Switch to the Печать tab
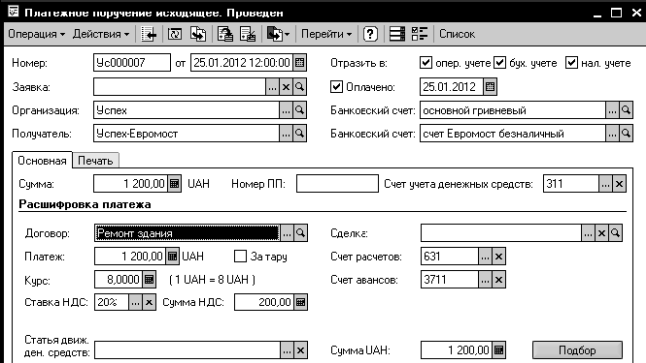646x363 pixels. pyautogui.click(x=96, y=161)
